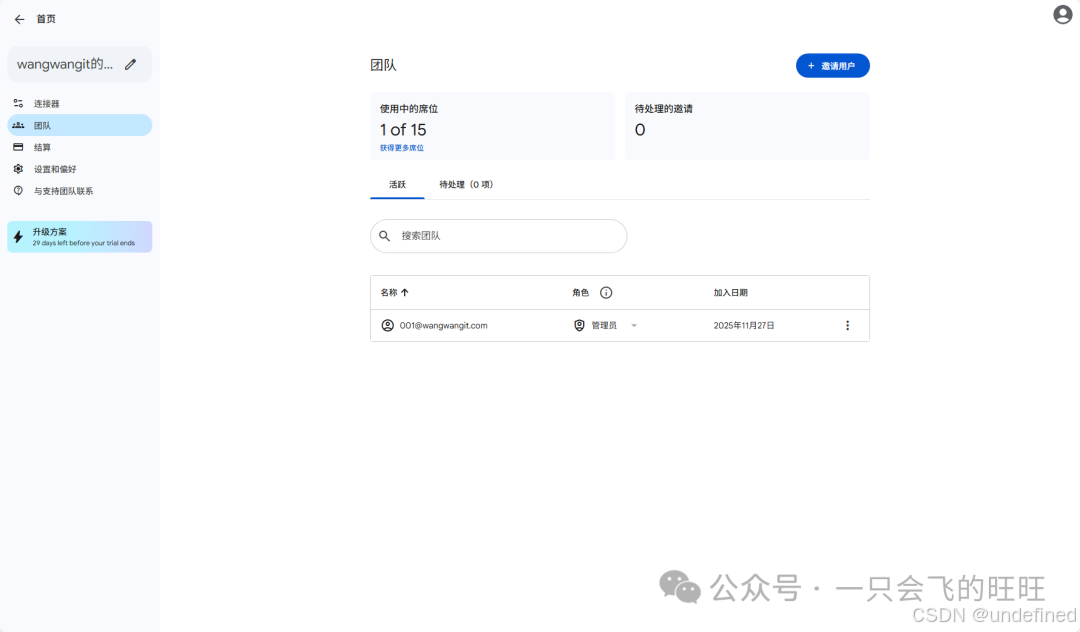Click the date 2025年11月27日
1080x632 pixels.
pos(744,326)
